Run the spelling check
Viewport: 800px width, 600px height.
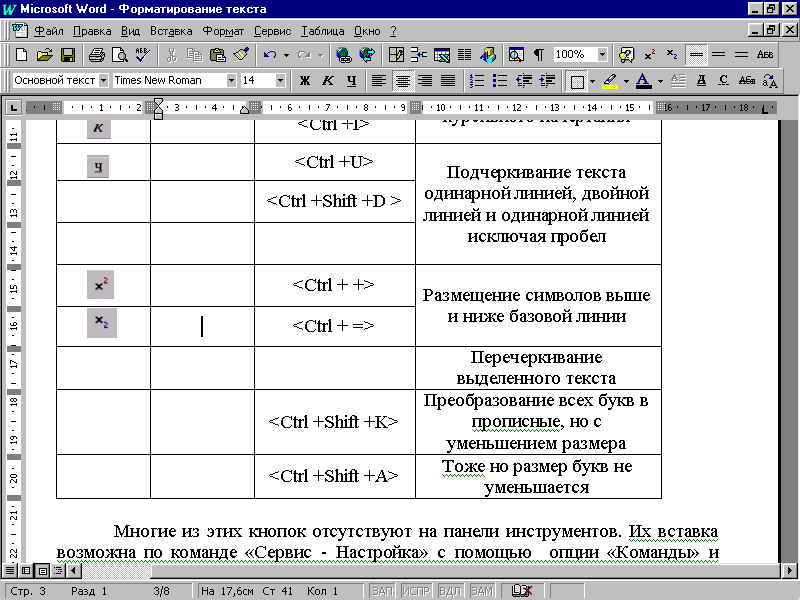[x=142, y=54]
